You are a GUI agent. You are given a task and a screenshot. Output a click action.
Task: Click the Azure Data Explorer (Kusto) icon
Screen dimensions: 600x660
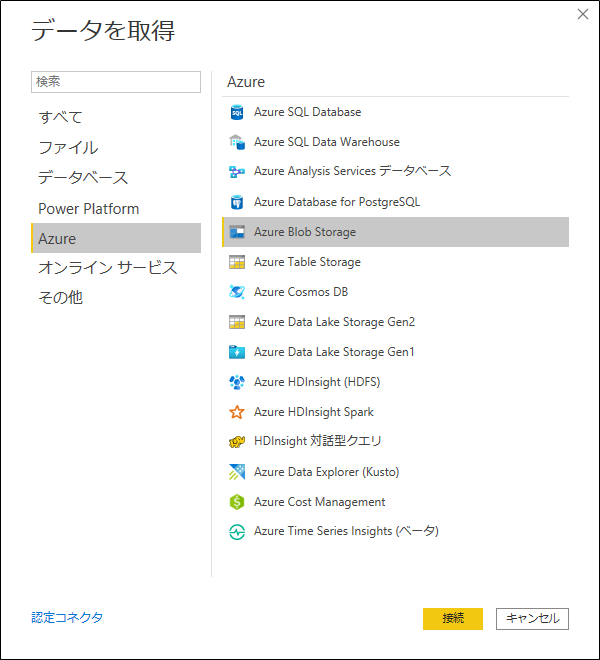[x=237, y=472]
